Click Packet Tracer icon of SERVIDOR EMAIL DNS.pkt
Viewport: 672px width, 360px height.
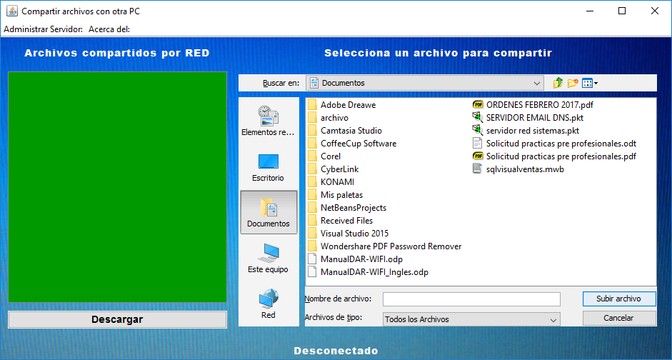click(477, 117)
